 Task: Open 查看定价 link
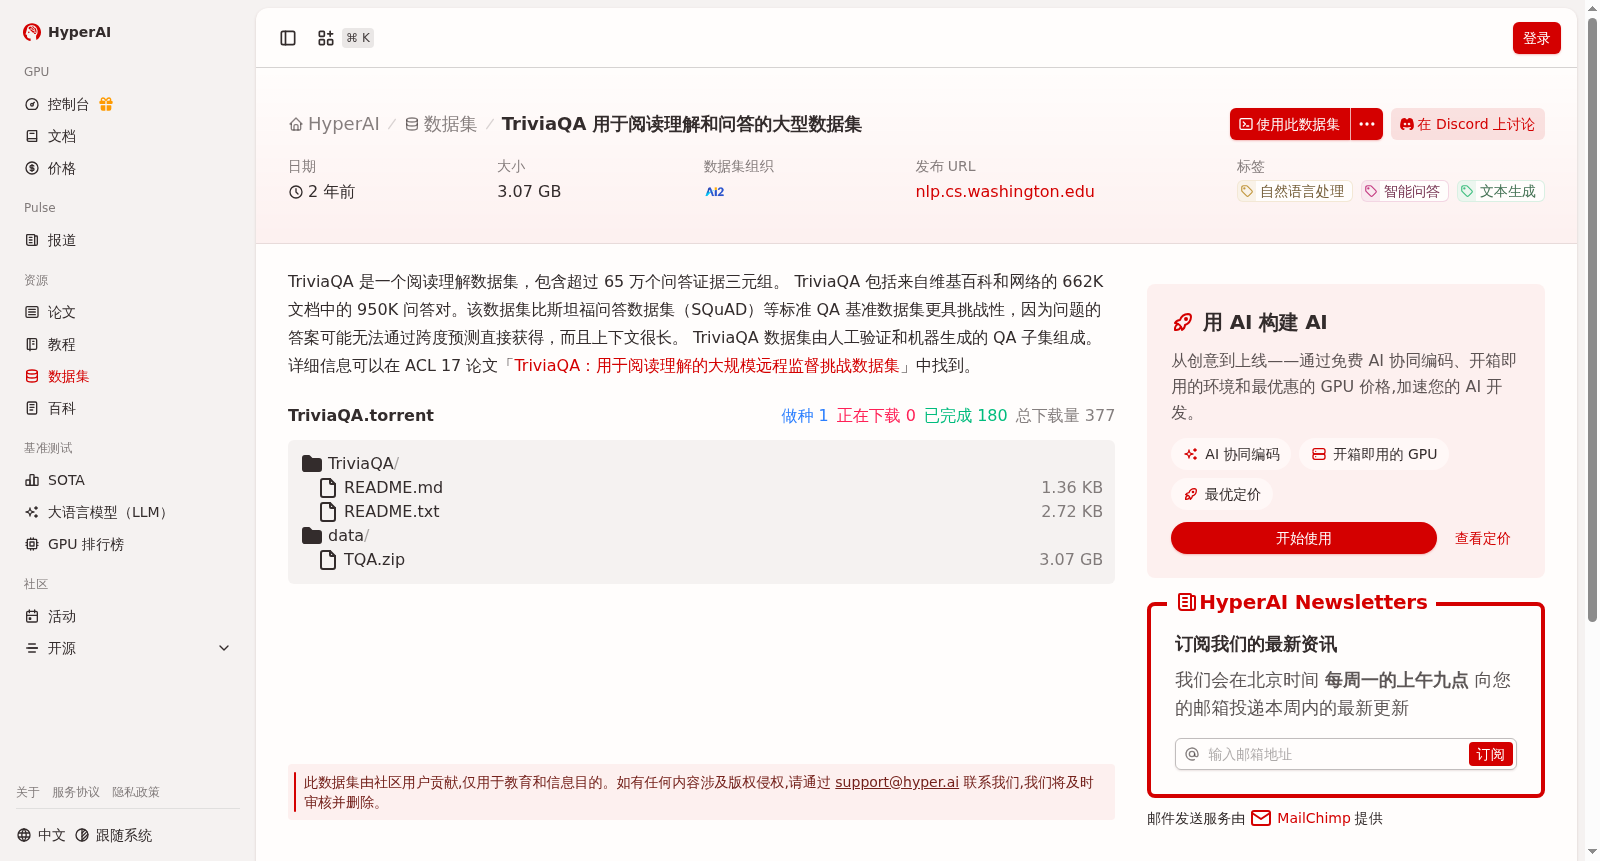click(x=1482, y=538)
